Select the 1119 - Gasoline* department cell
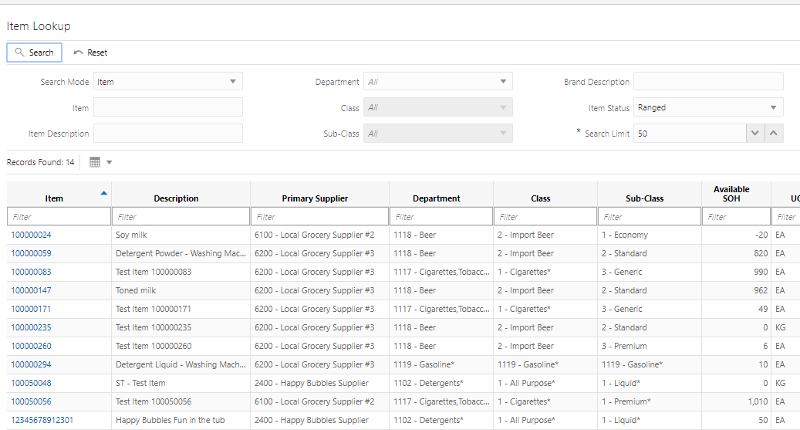Screen dimensions: 800x430 [x=441, y=365]
